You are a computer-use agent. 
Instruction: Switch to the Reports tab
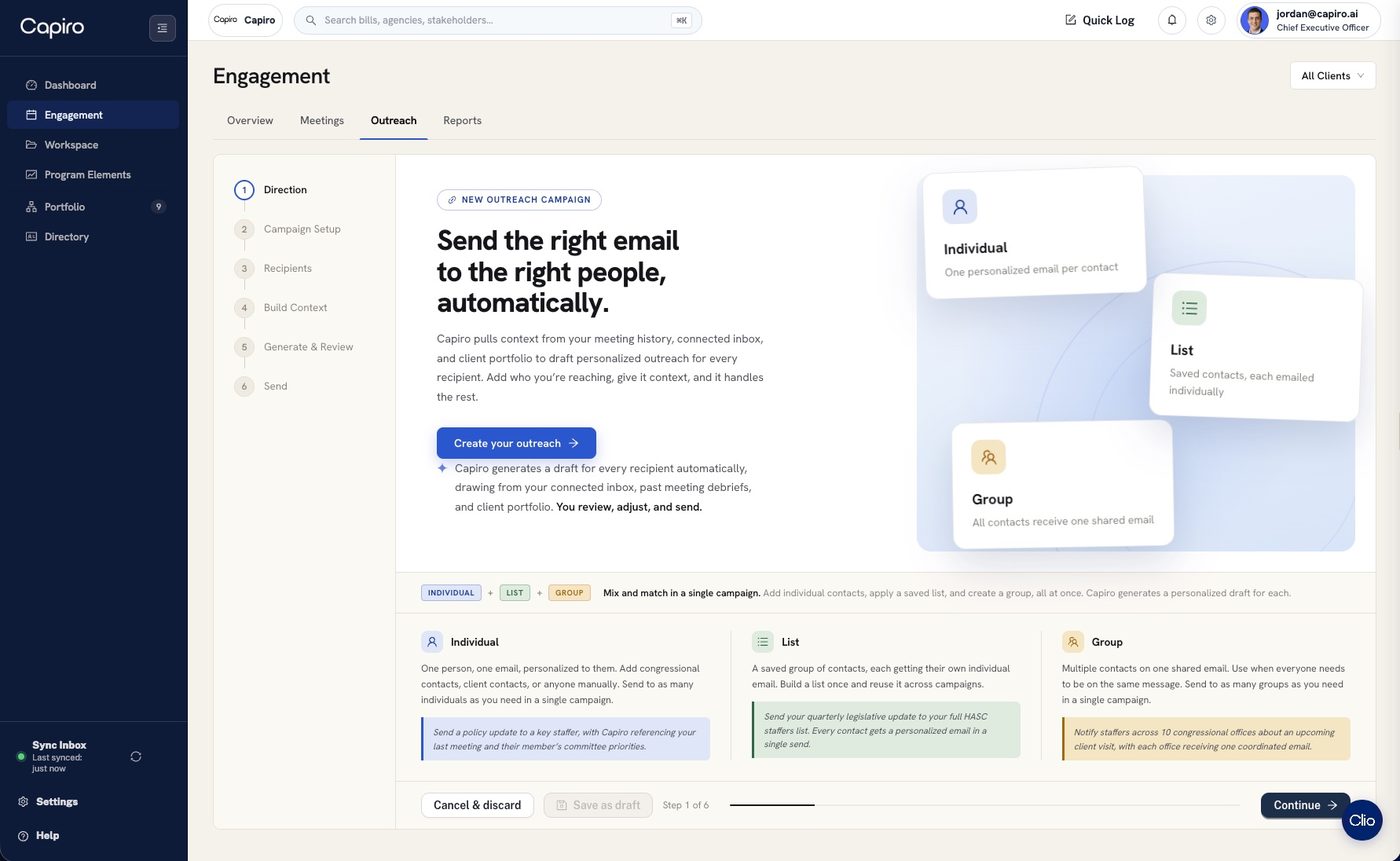tap(462, 120)
